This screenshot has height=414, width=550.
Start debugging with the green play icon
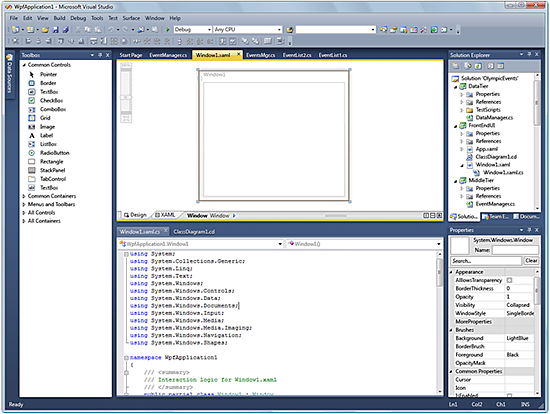[168, 30]
